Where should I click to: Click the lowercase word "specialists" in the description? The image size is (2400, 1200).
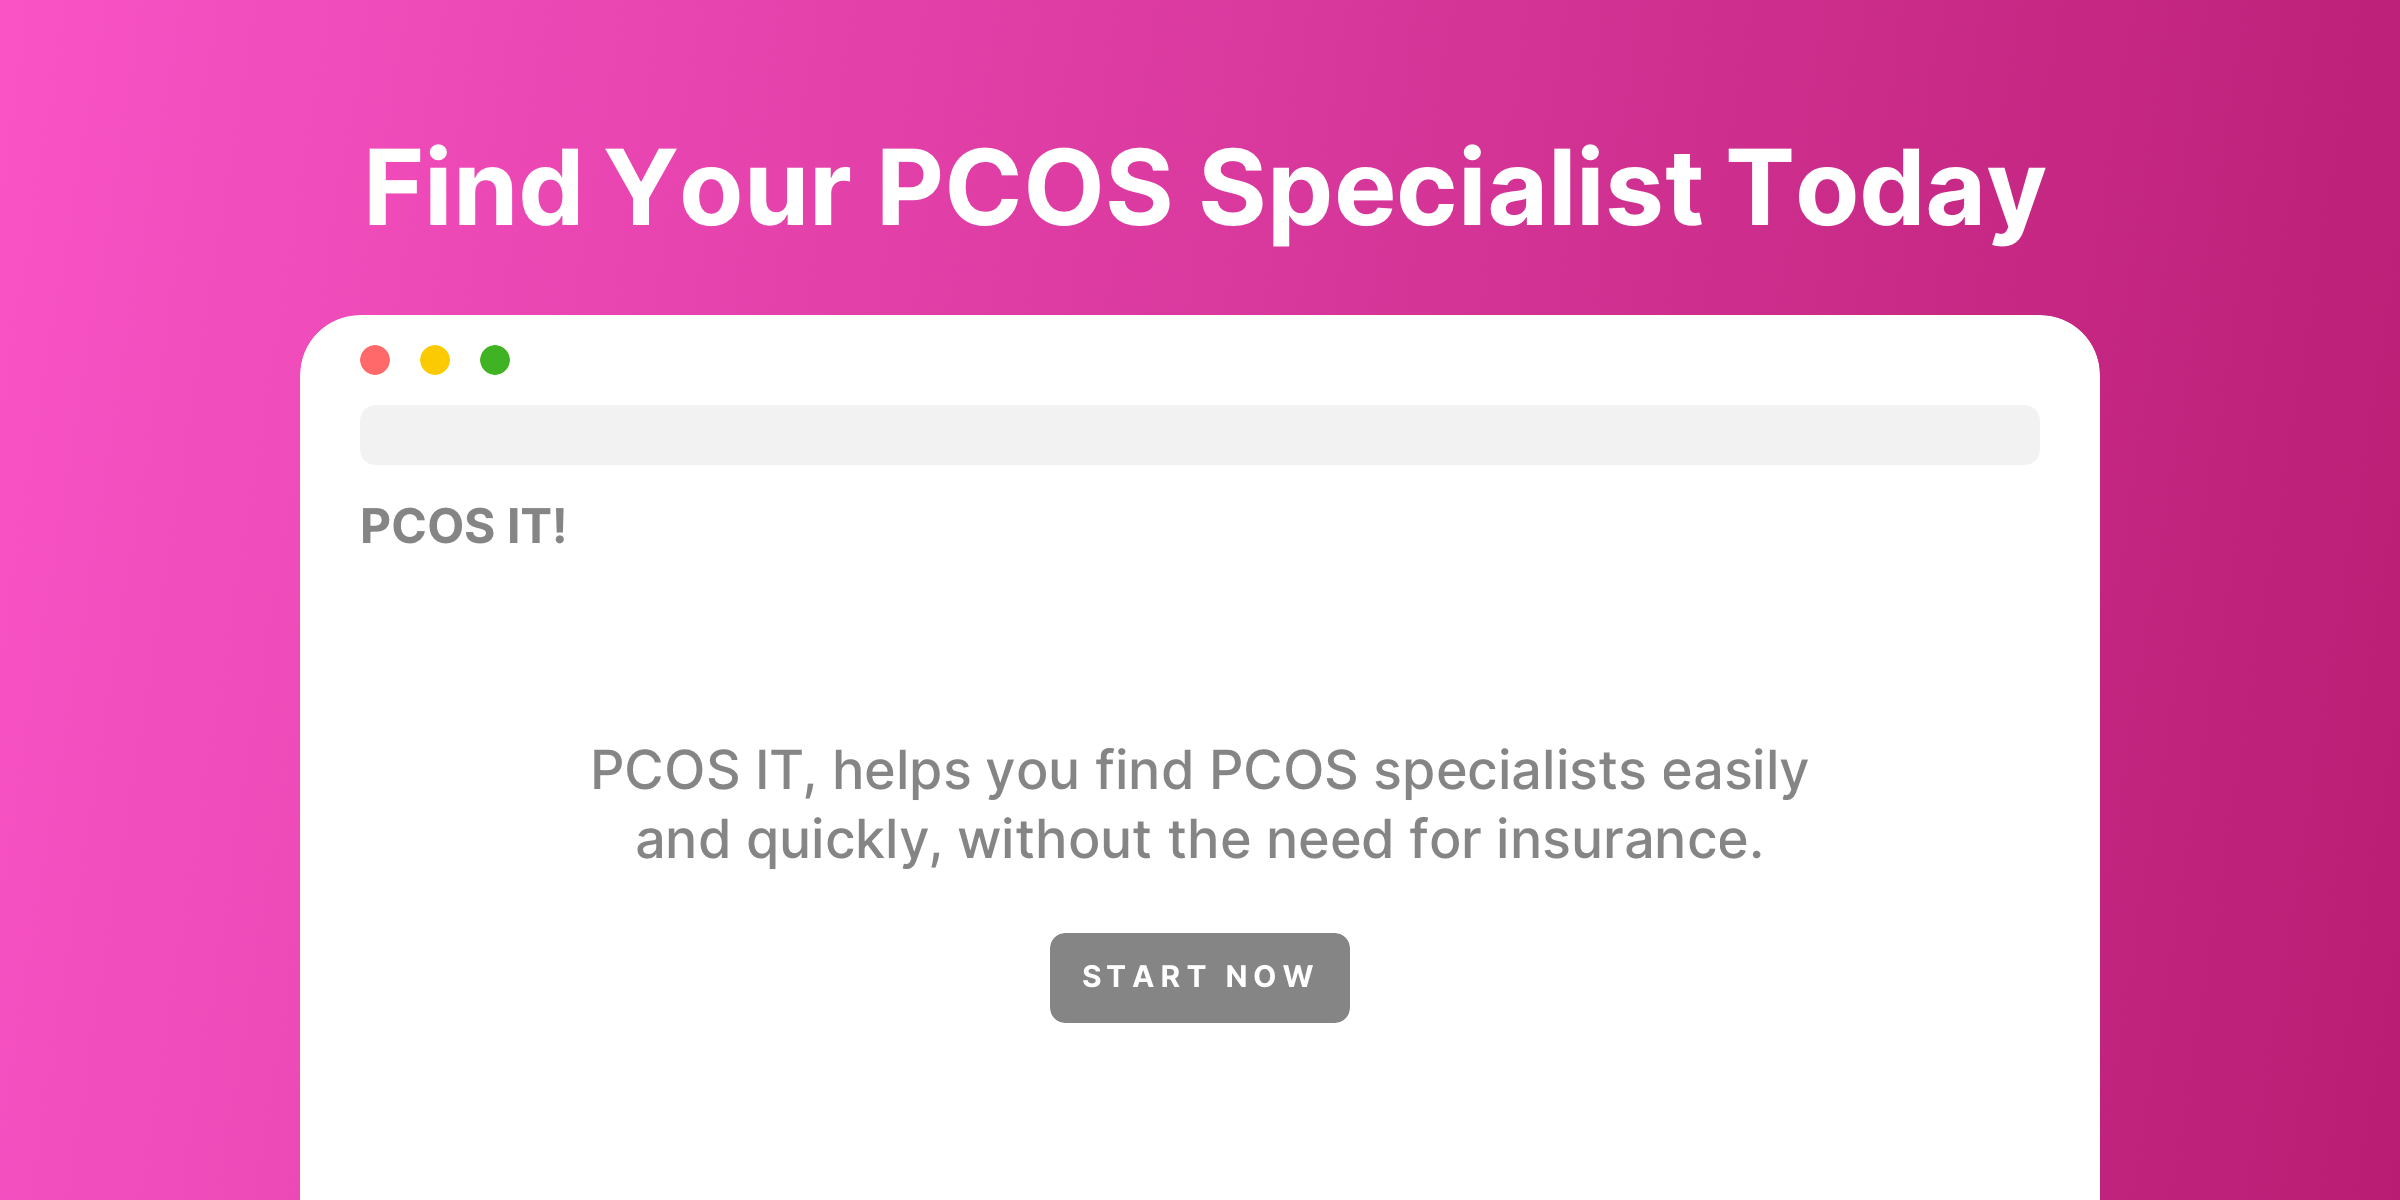(1510, 771)
